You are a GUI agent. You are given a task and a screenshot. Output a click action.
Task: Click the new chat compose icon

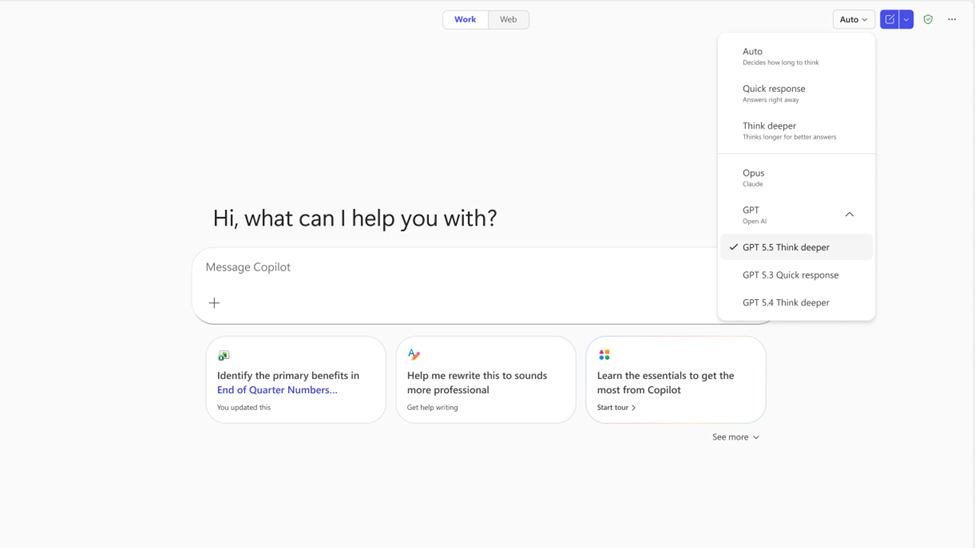(x=889, y=19)
